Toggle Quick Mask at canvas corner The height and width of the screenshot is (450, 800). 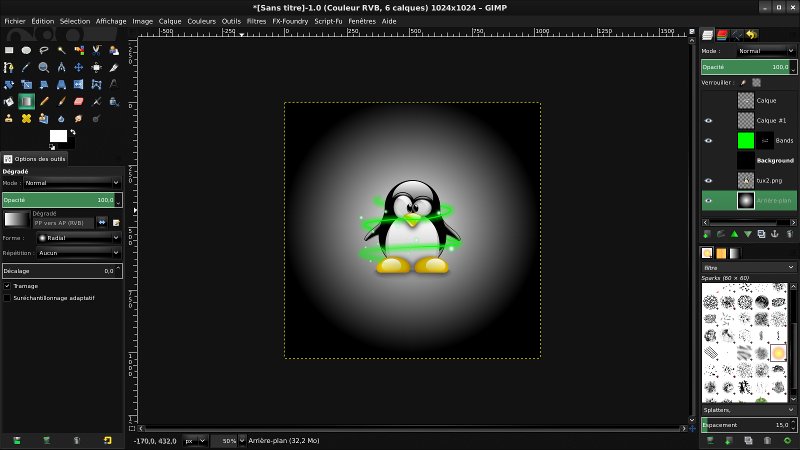[x=132, y=429]
